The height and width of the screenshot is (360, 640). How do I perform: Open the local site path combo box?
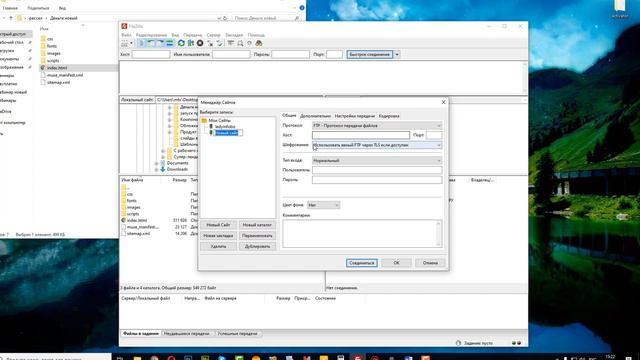(x=177, y=100)
